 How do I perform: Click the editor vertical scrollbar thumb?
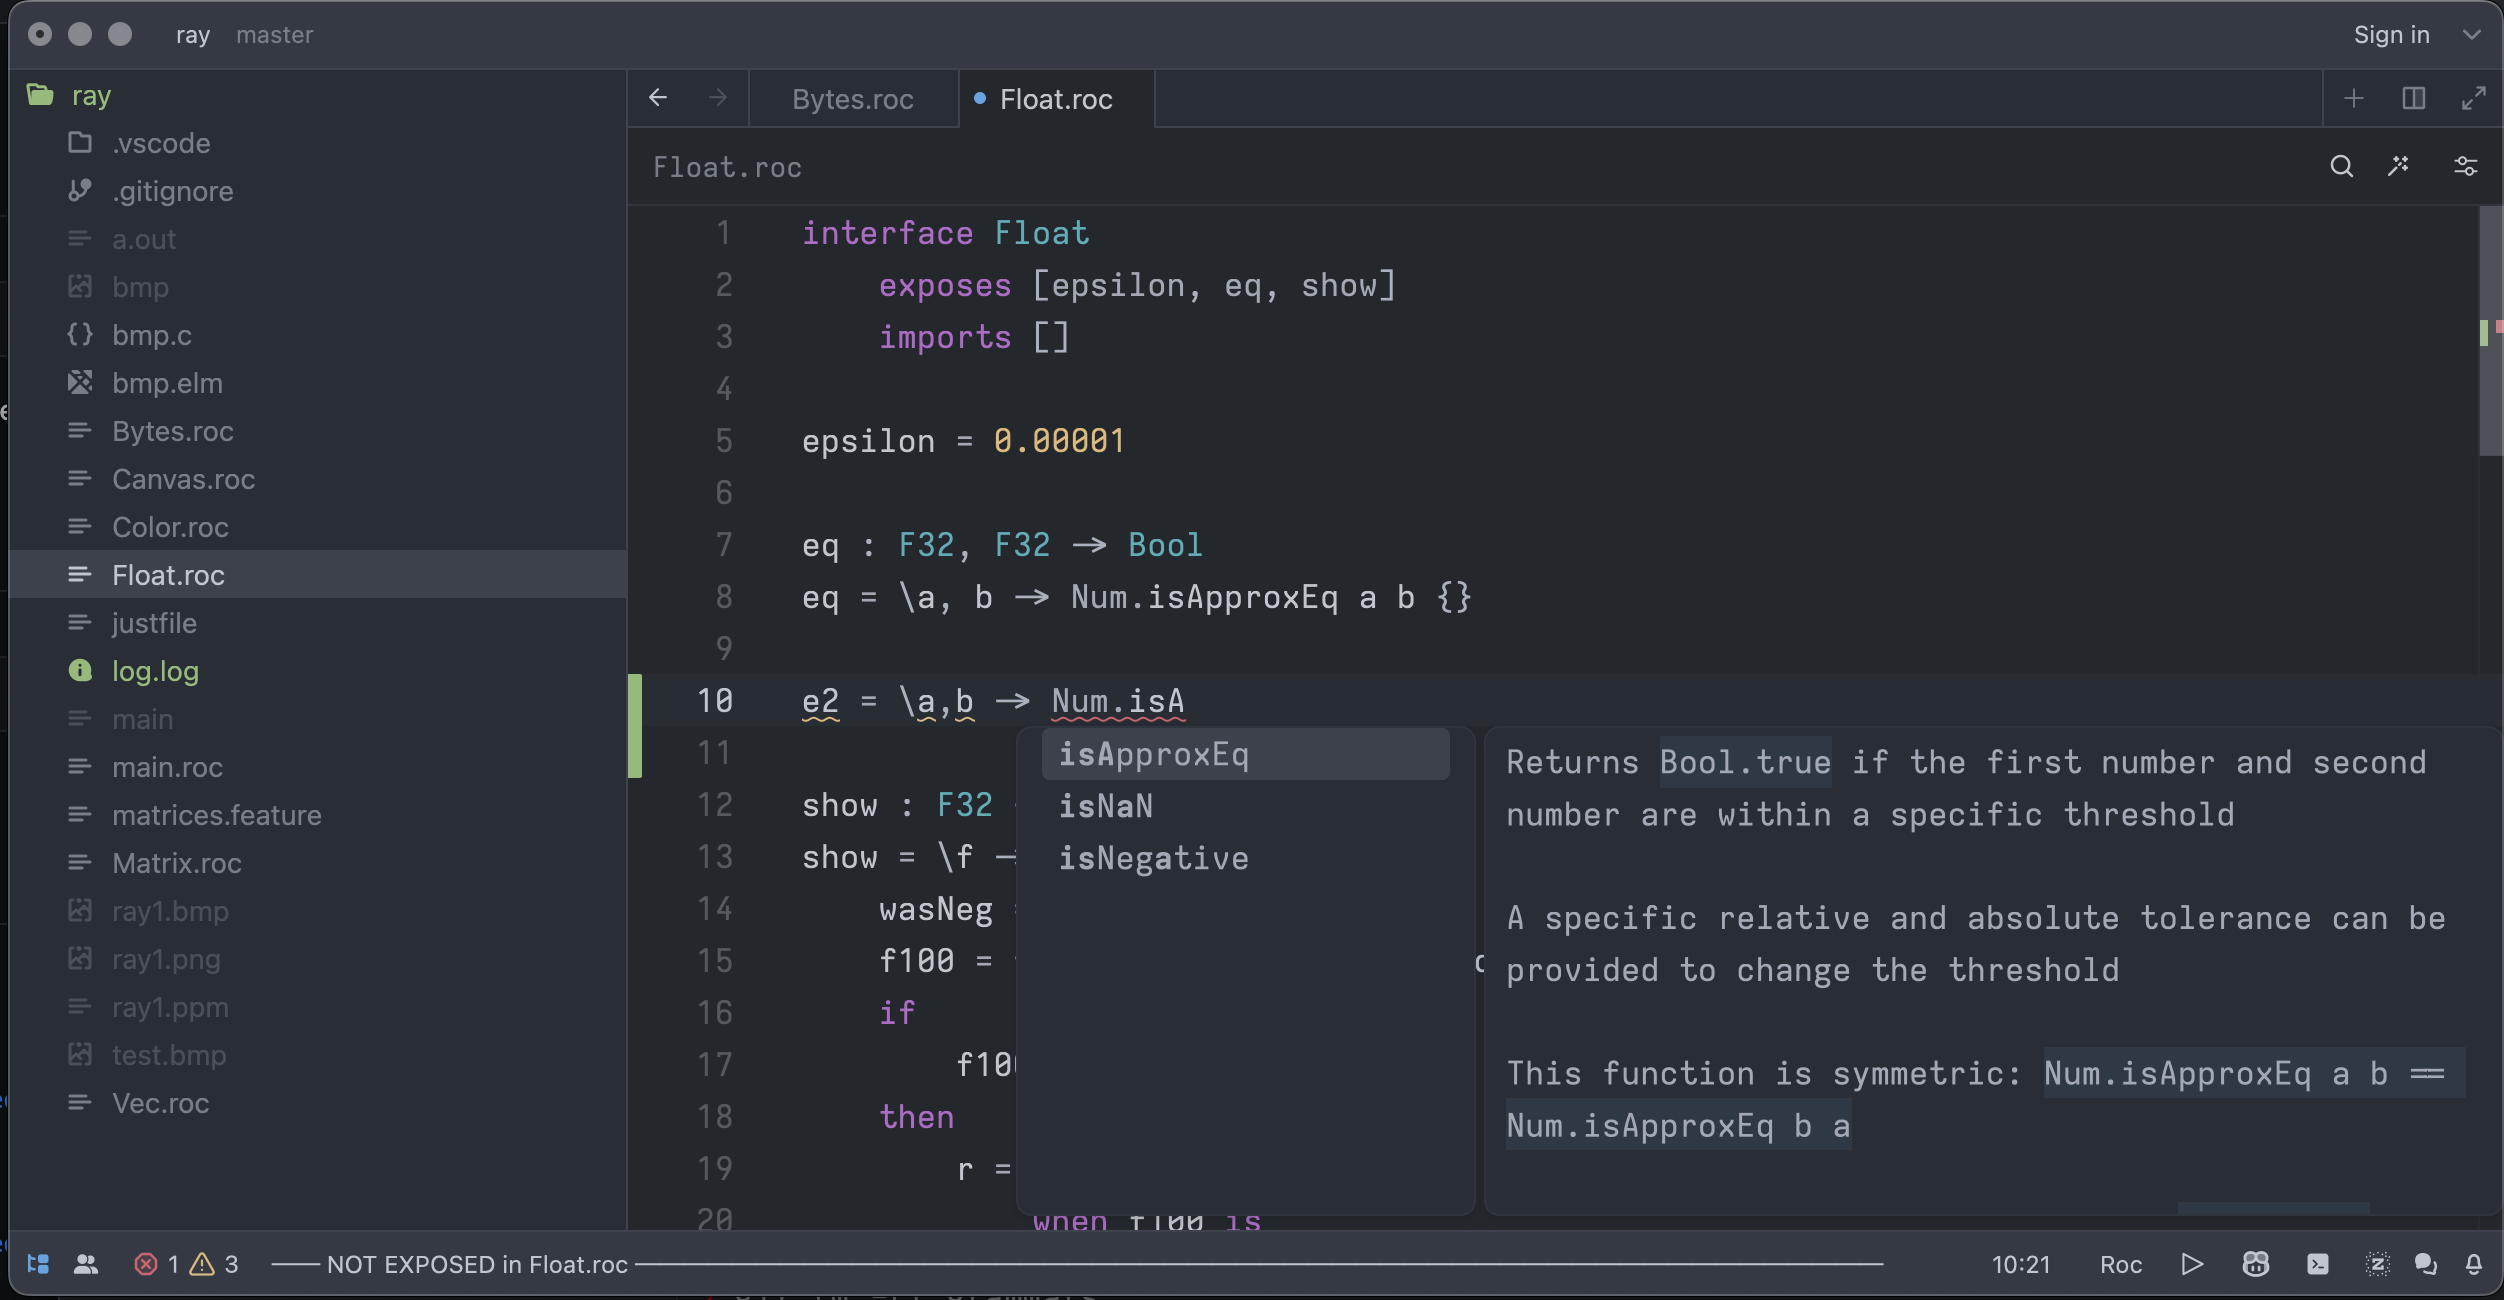coord(2490,331)
